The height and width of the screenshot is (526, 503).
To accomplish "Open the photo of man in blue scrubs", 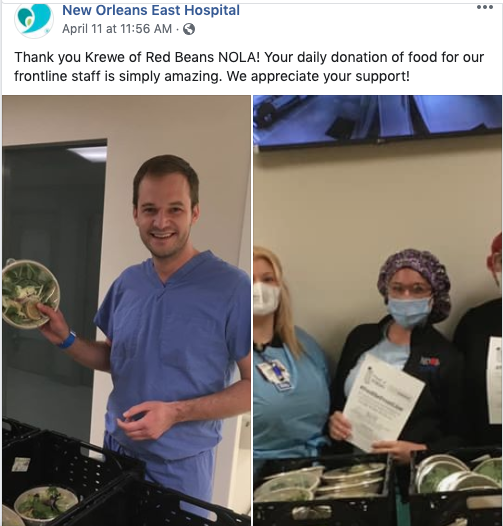I will pos(126,310).
